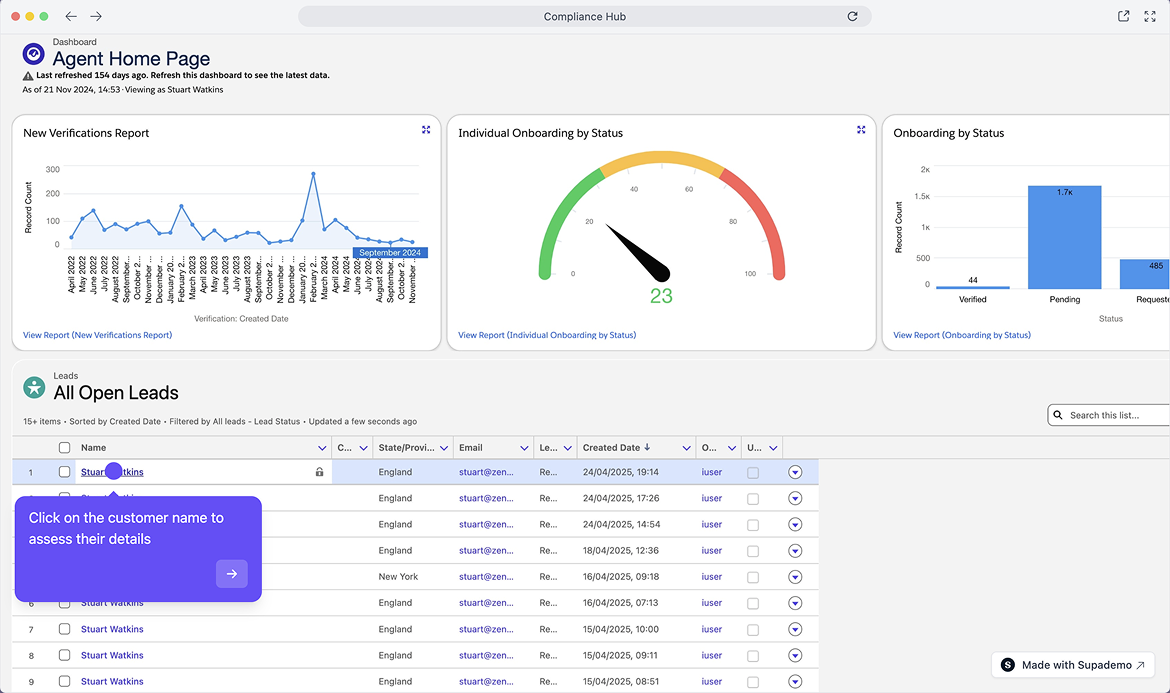Image resolution: width=1170 pixels, height=693 pixels.
Task: Toggle the select-all leads checkbox
Action: tap(65, 448)
